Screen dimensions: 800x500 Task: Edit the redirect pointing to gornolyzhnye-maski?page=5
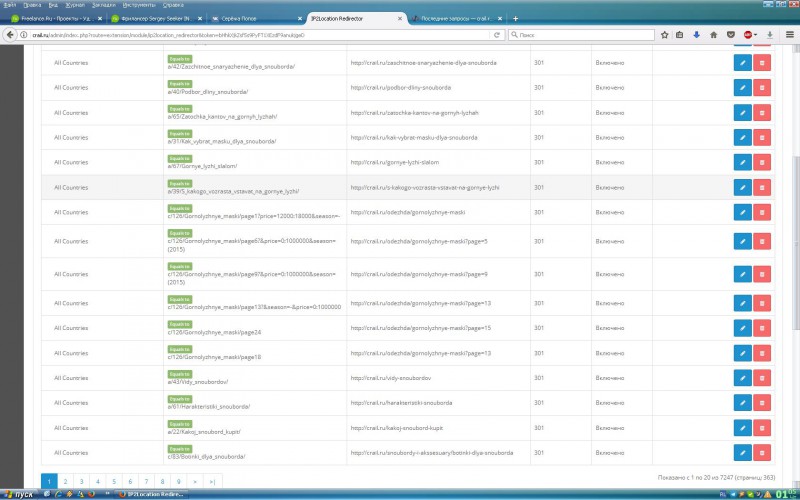pyautogui.click(x=742, y=241)
